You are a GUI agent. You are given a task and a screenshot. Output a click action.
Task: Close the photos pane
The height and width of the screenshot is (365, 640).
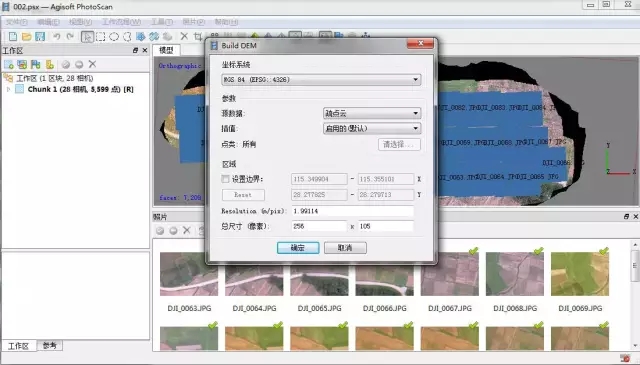[636, 216]
